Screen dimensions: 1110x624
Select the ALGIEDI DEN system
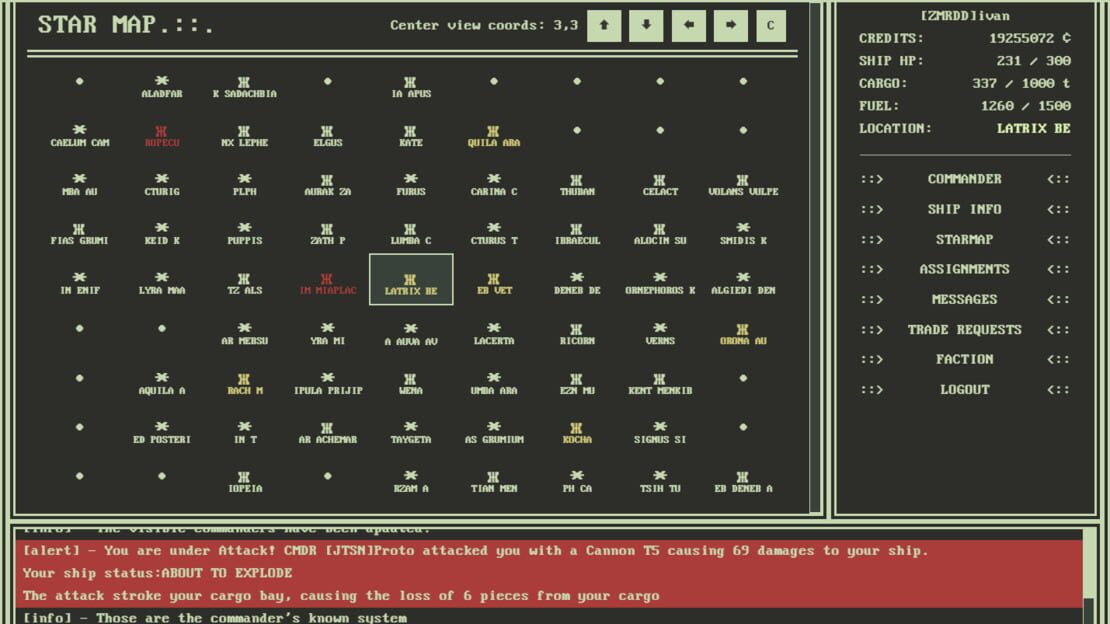(743, 283)
